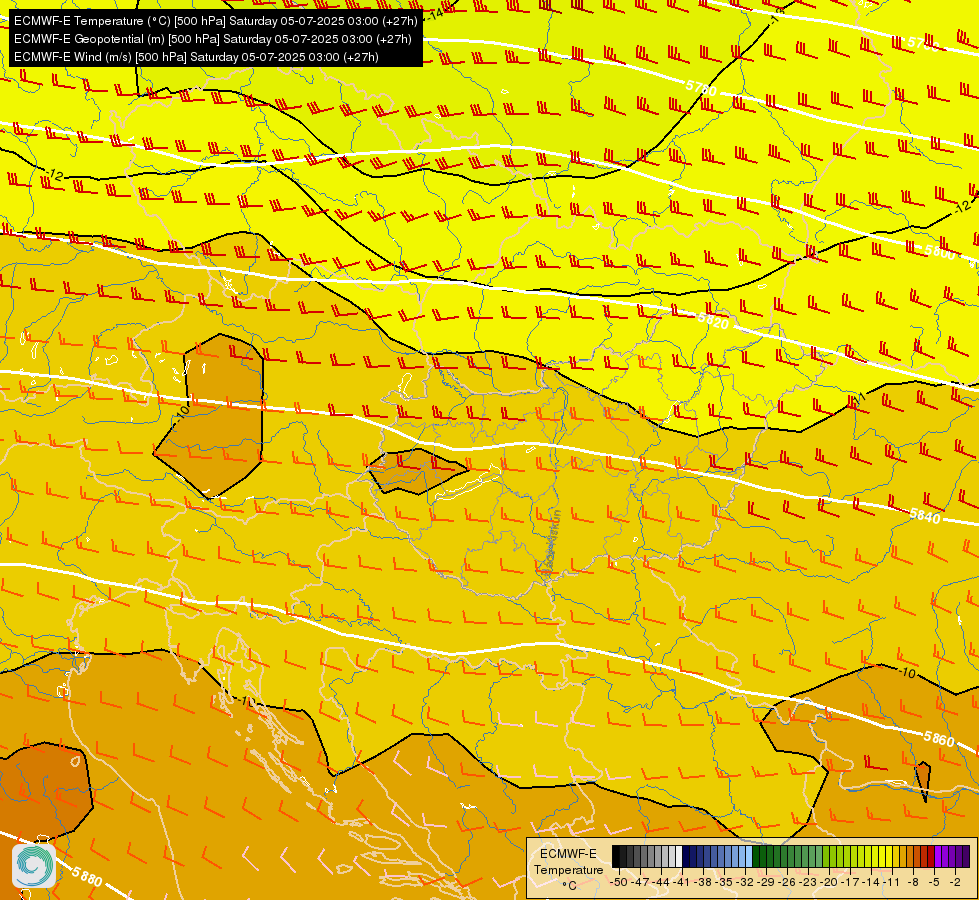
Task: Click the 5860 geopotential contour label
Action: tap(939, 739)
